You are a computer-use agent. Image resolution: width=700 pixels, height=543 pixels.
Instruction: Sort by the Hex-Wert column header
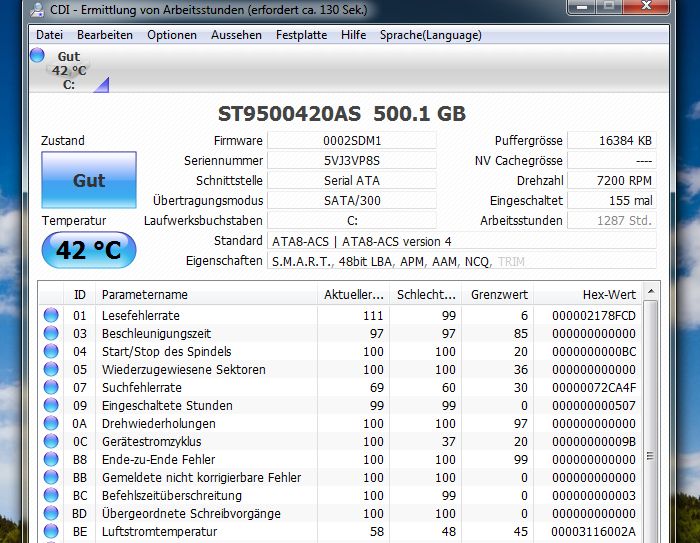point(588,295)
